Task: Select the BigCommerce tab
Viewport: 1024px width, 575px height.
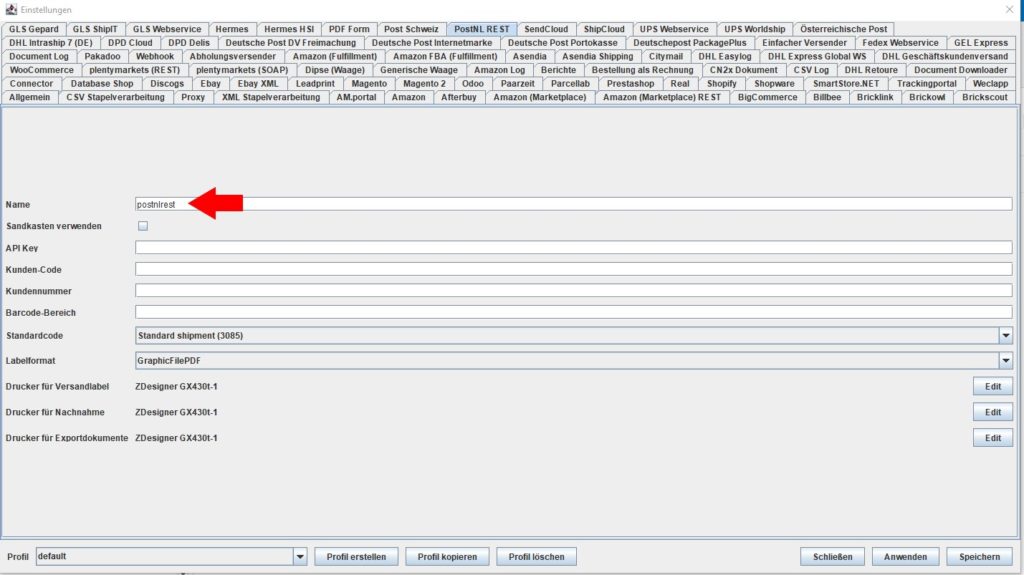Action: click(767, 97)
